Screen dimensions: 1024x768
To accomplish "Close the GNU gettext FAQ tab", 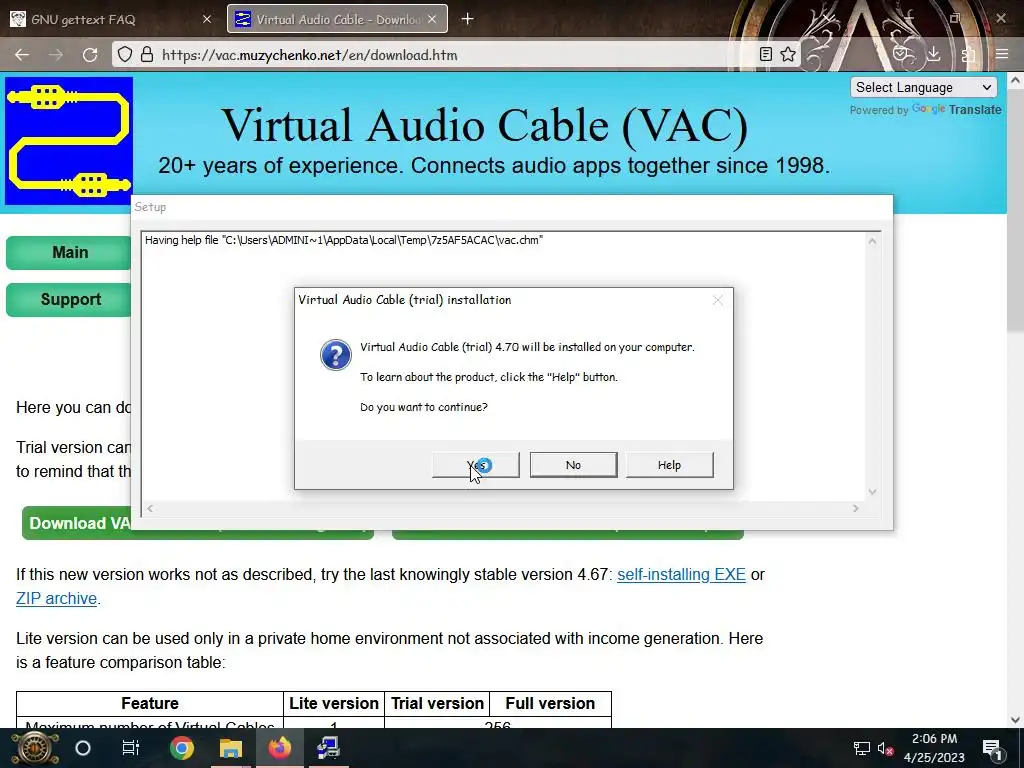I will coord(207,20).
